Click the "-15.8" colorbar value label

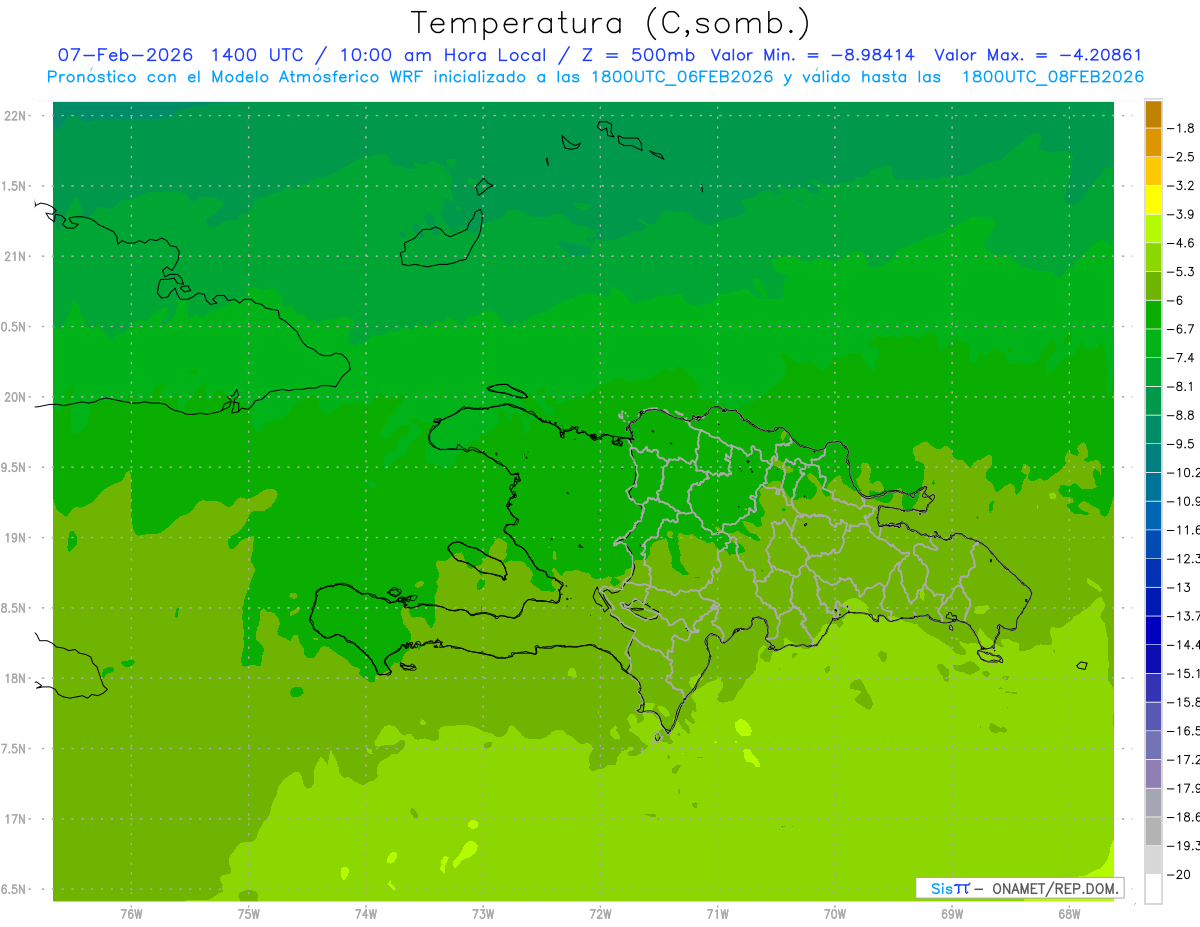[1183, 702]
